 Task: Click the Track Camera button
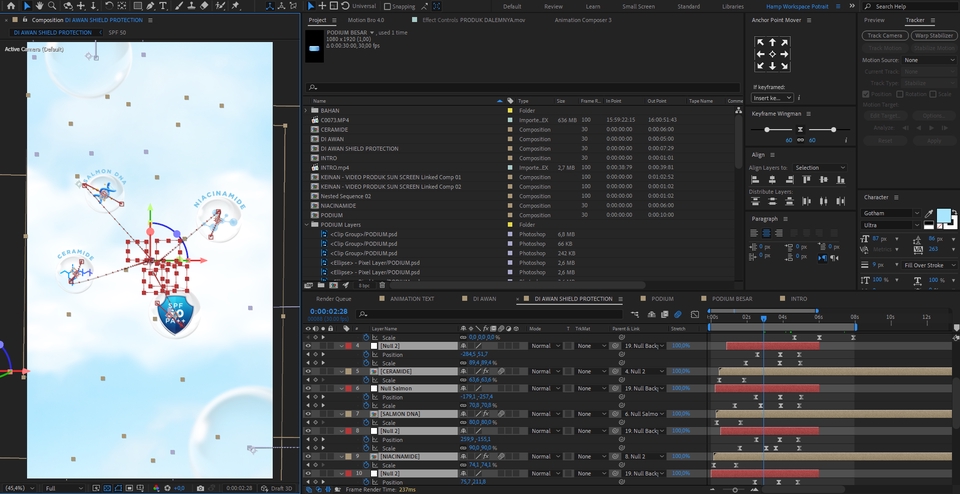tap(885, 36)
